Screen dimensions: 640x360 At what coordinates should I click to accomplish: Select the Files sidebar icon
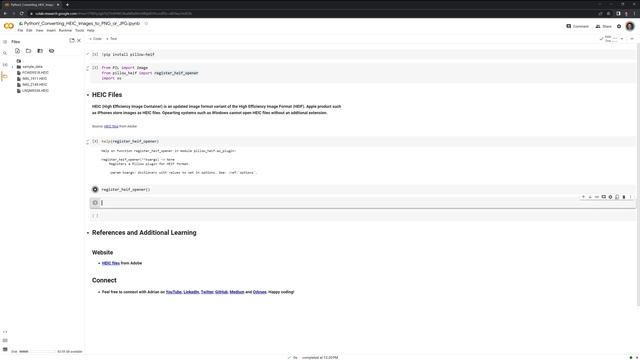point(5,76)
